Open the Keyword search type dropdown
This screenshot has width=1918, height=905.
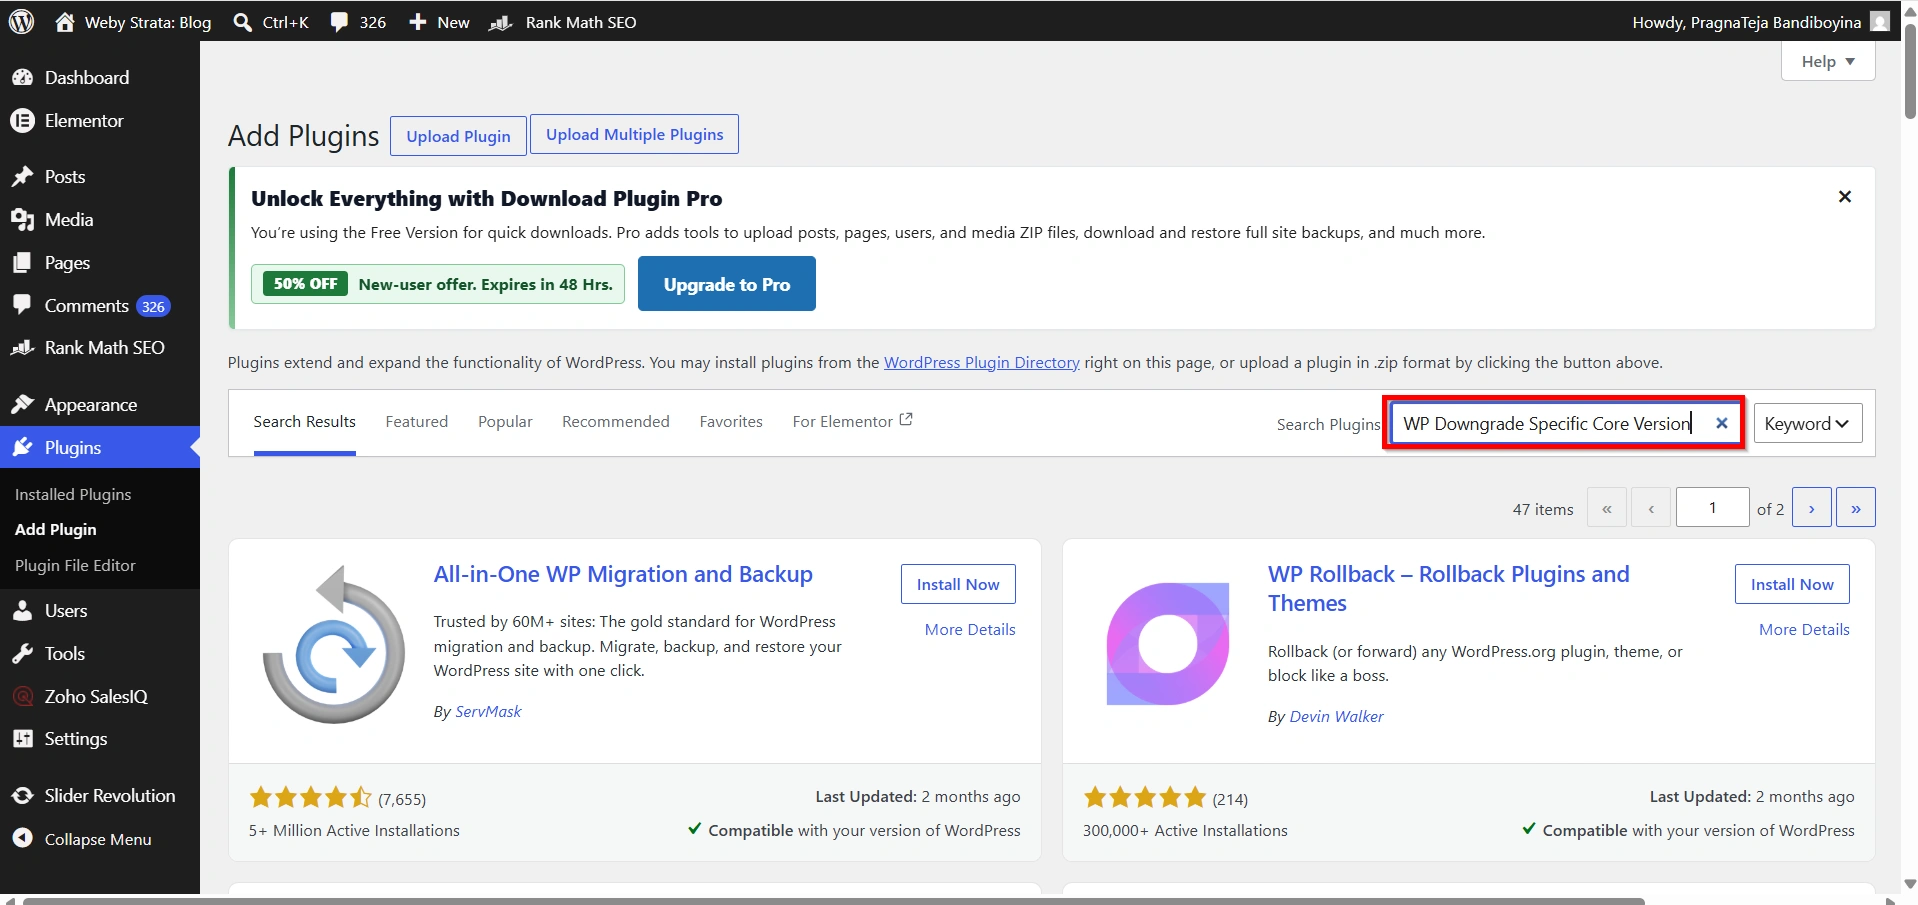[1808, 423]
